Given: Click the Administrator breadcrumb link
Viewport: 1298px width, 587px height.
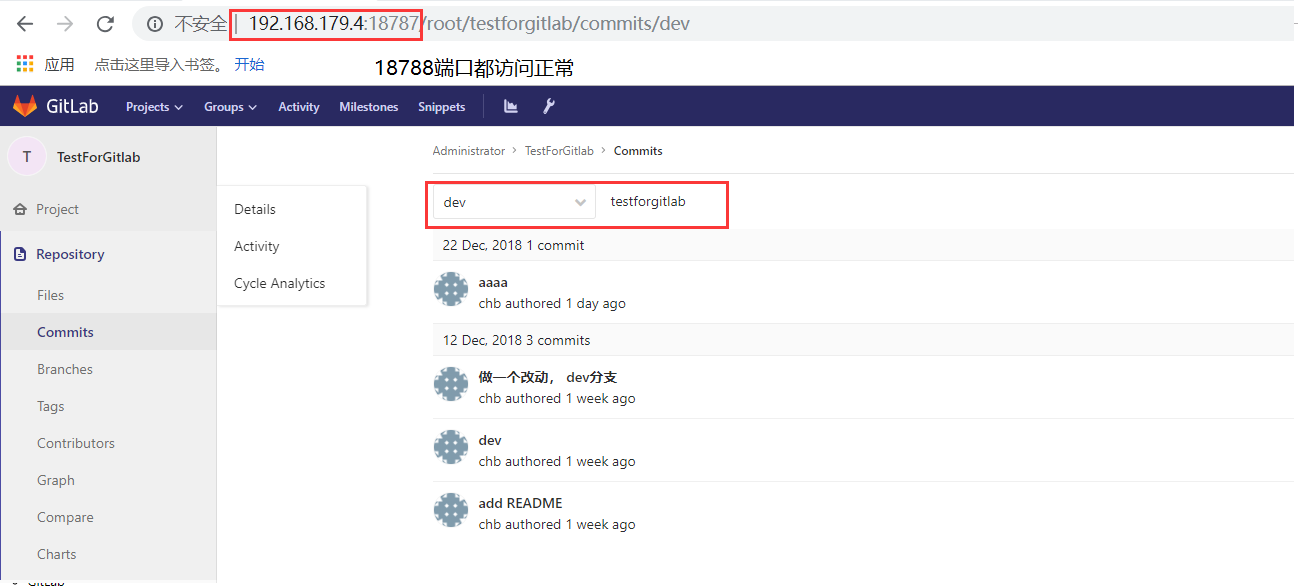Looking at the screenshot, I should point(468,151).
